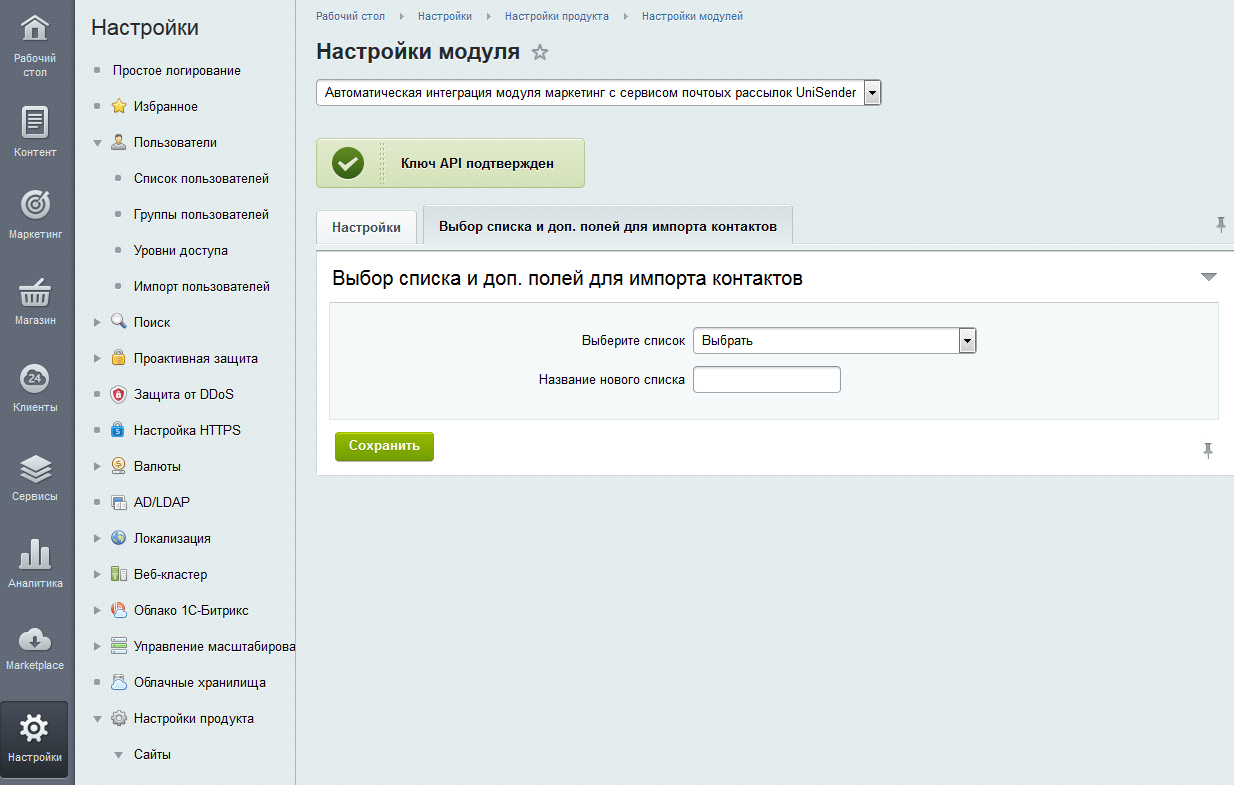Open Группы пользователей in the tree
Viewport: 1234px width, 785px height.
[x=201, y=215]
